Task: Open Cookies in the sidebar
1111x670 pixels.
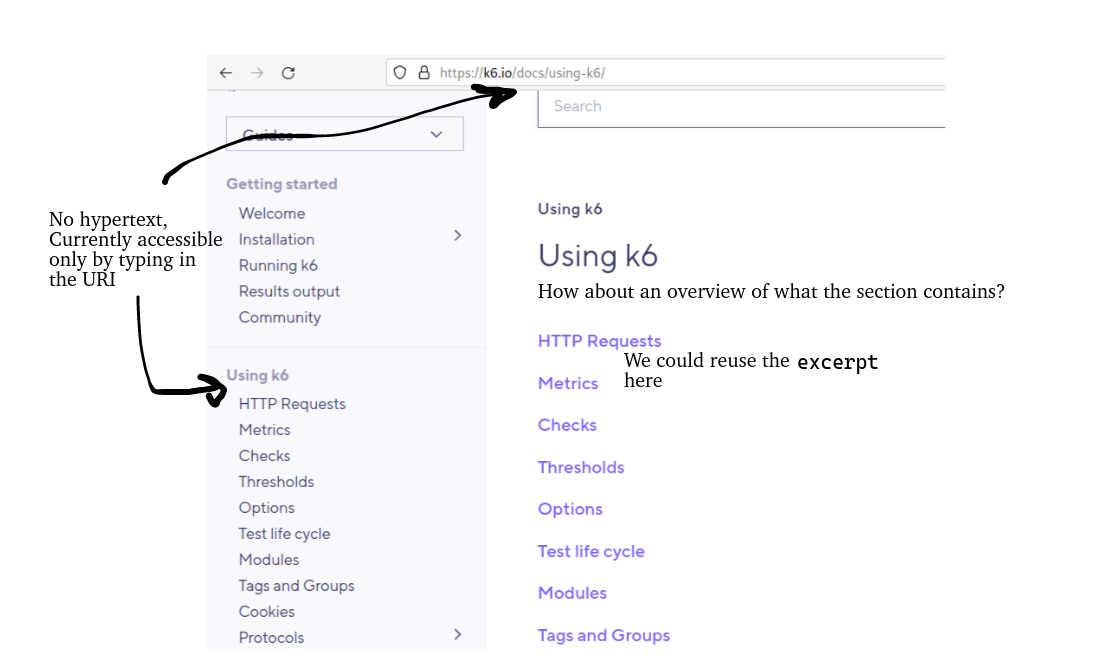Action: click(266, 611)
